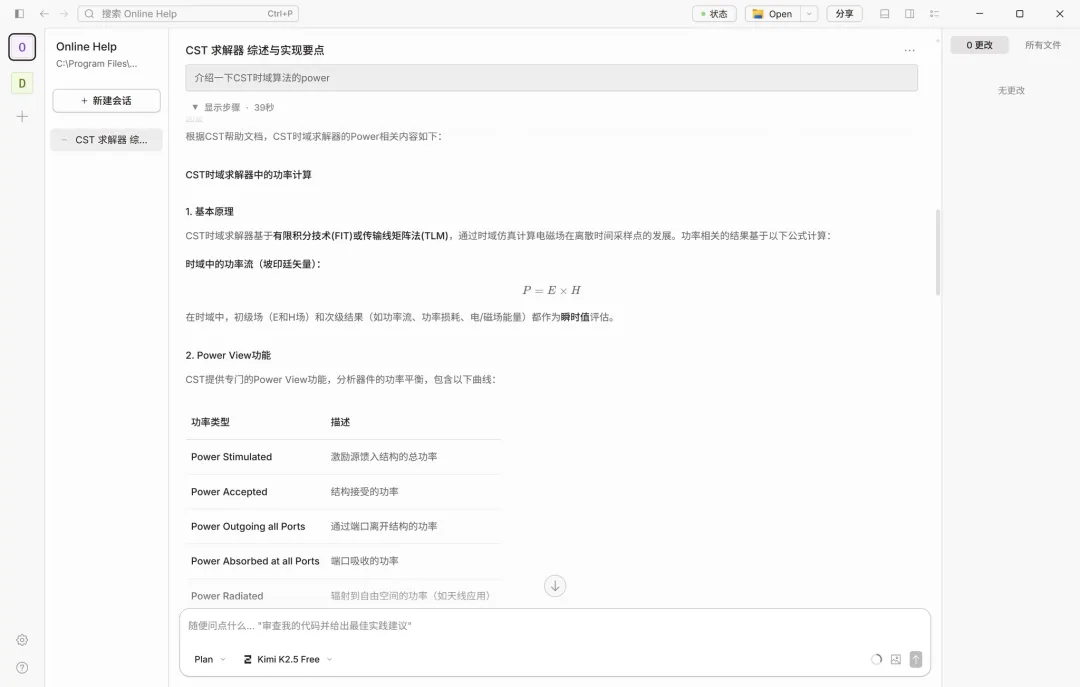Attach an image with picture icon
1080x687 pixels.
coord(895,659)
